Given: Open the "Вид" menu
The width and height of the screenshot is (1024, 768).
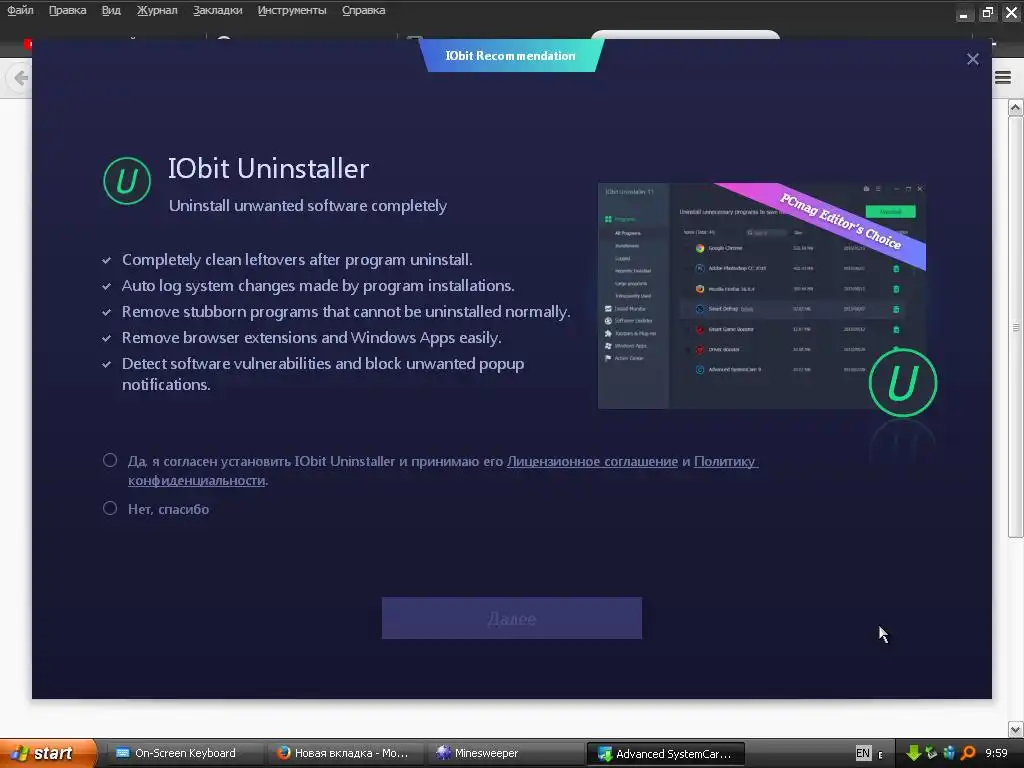Looking at the screenshot, I should coord(111,10).
